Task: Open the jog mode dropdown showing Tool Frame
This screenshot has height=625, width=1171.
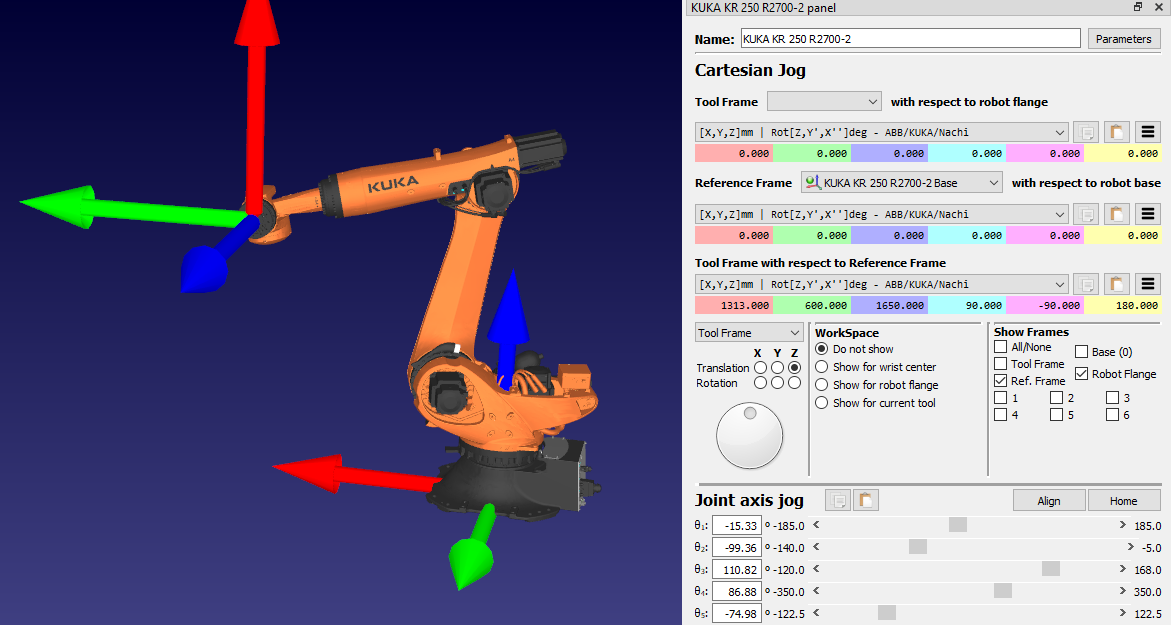Action: 750,333
